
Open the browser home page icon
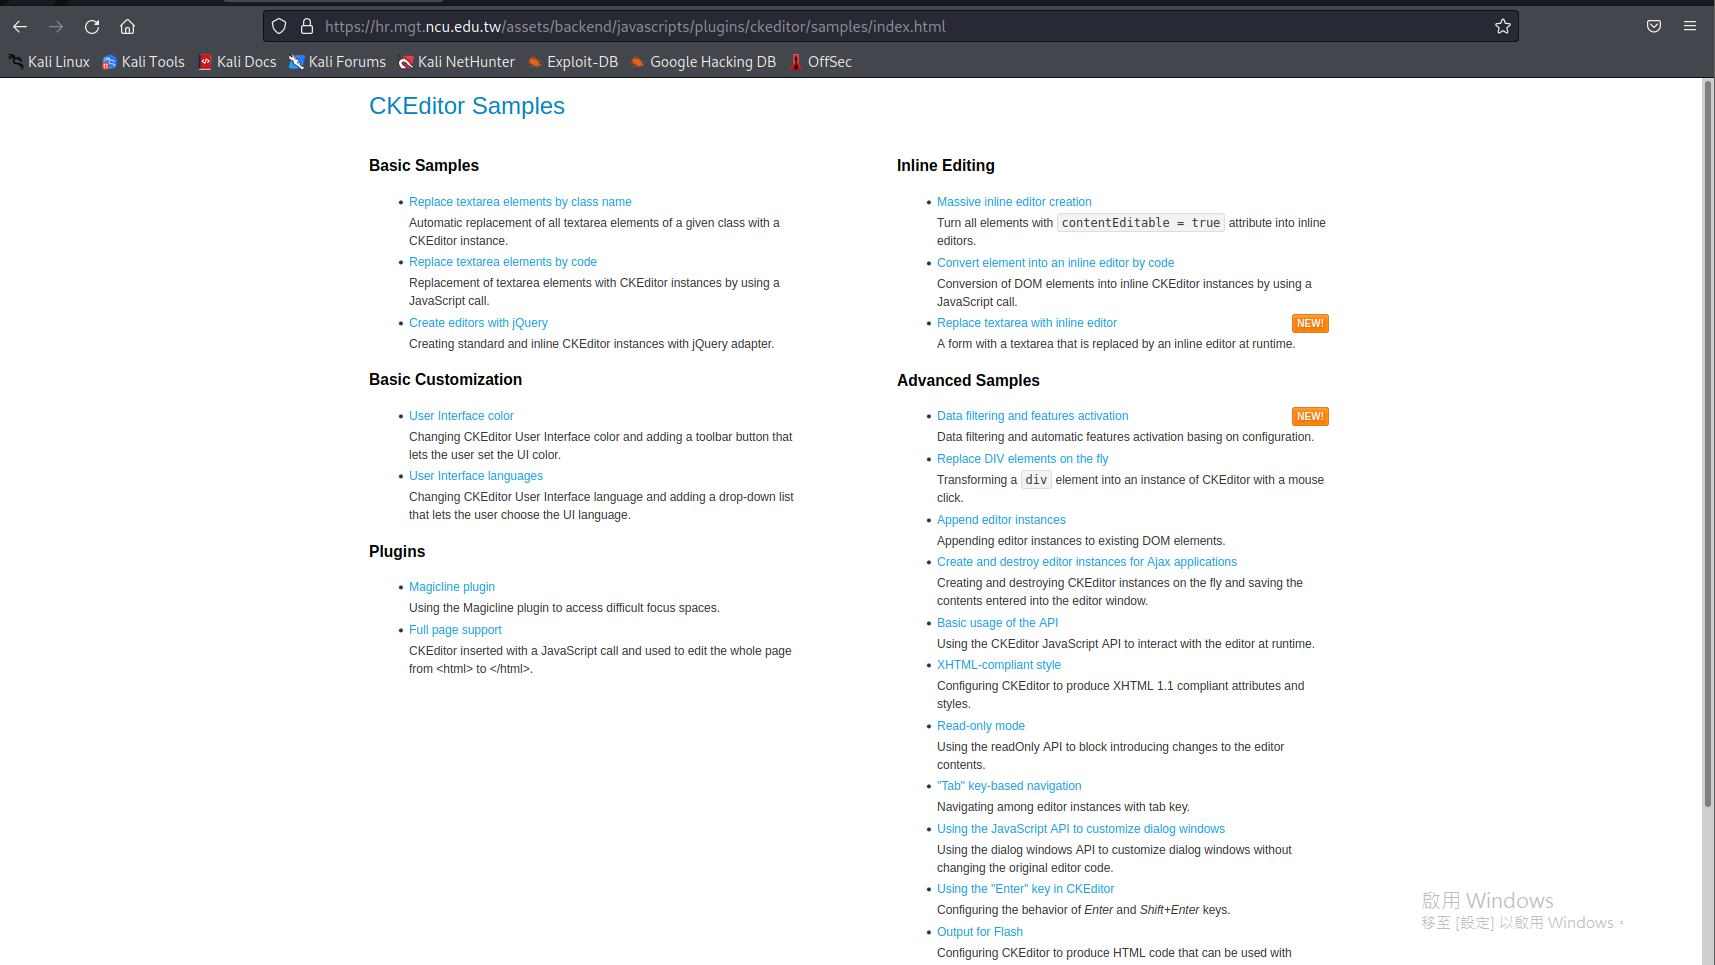point(127,27)
